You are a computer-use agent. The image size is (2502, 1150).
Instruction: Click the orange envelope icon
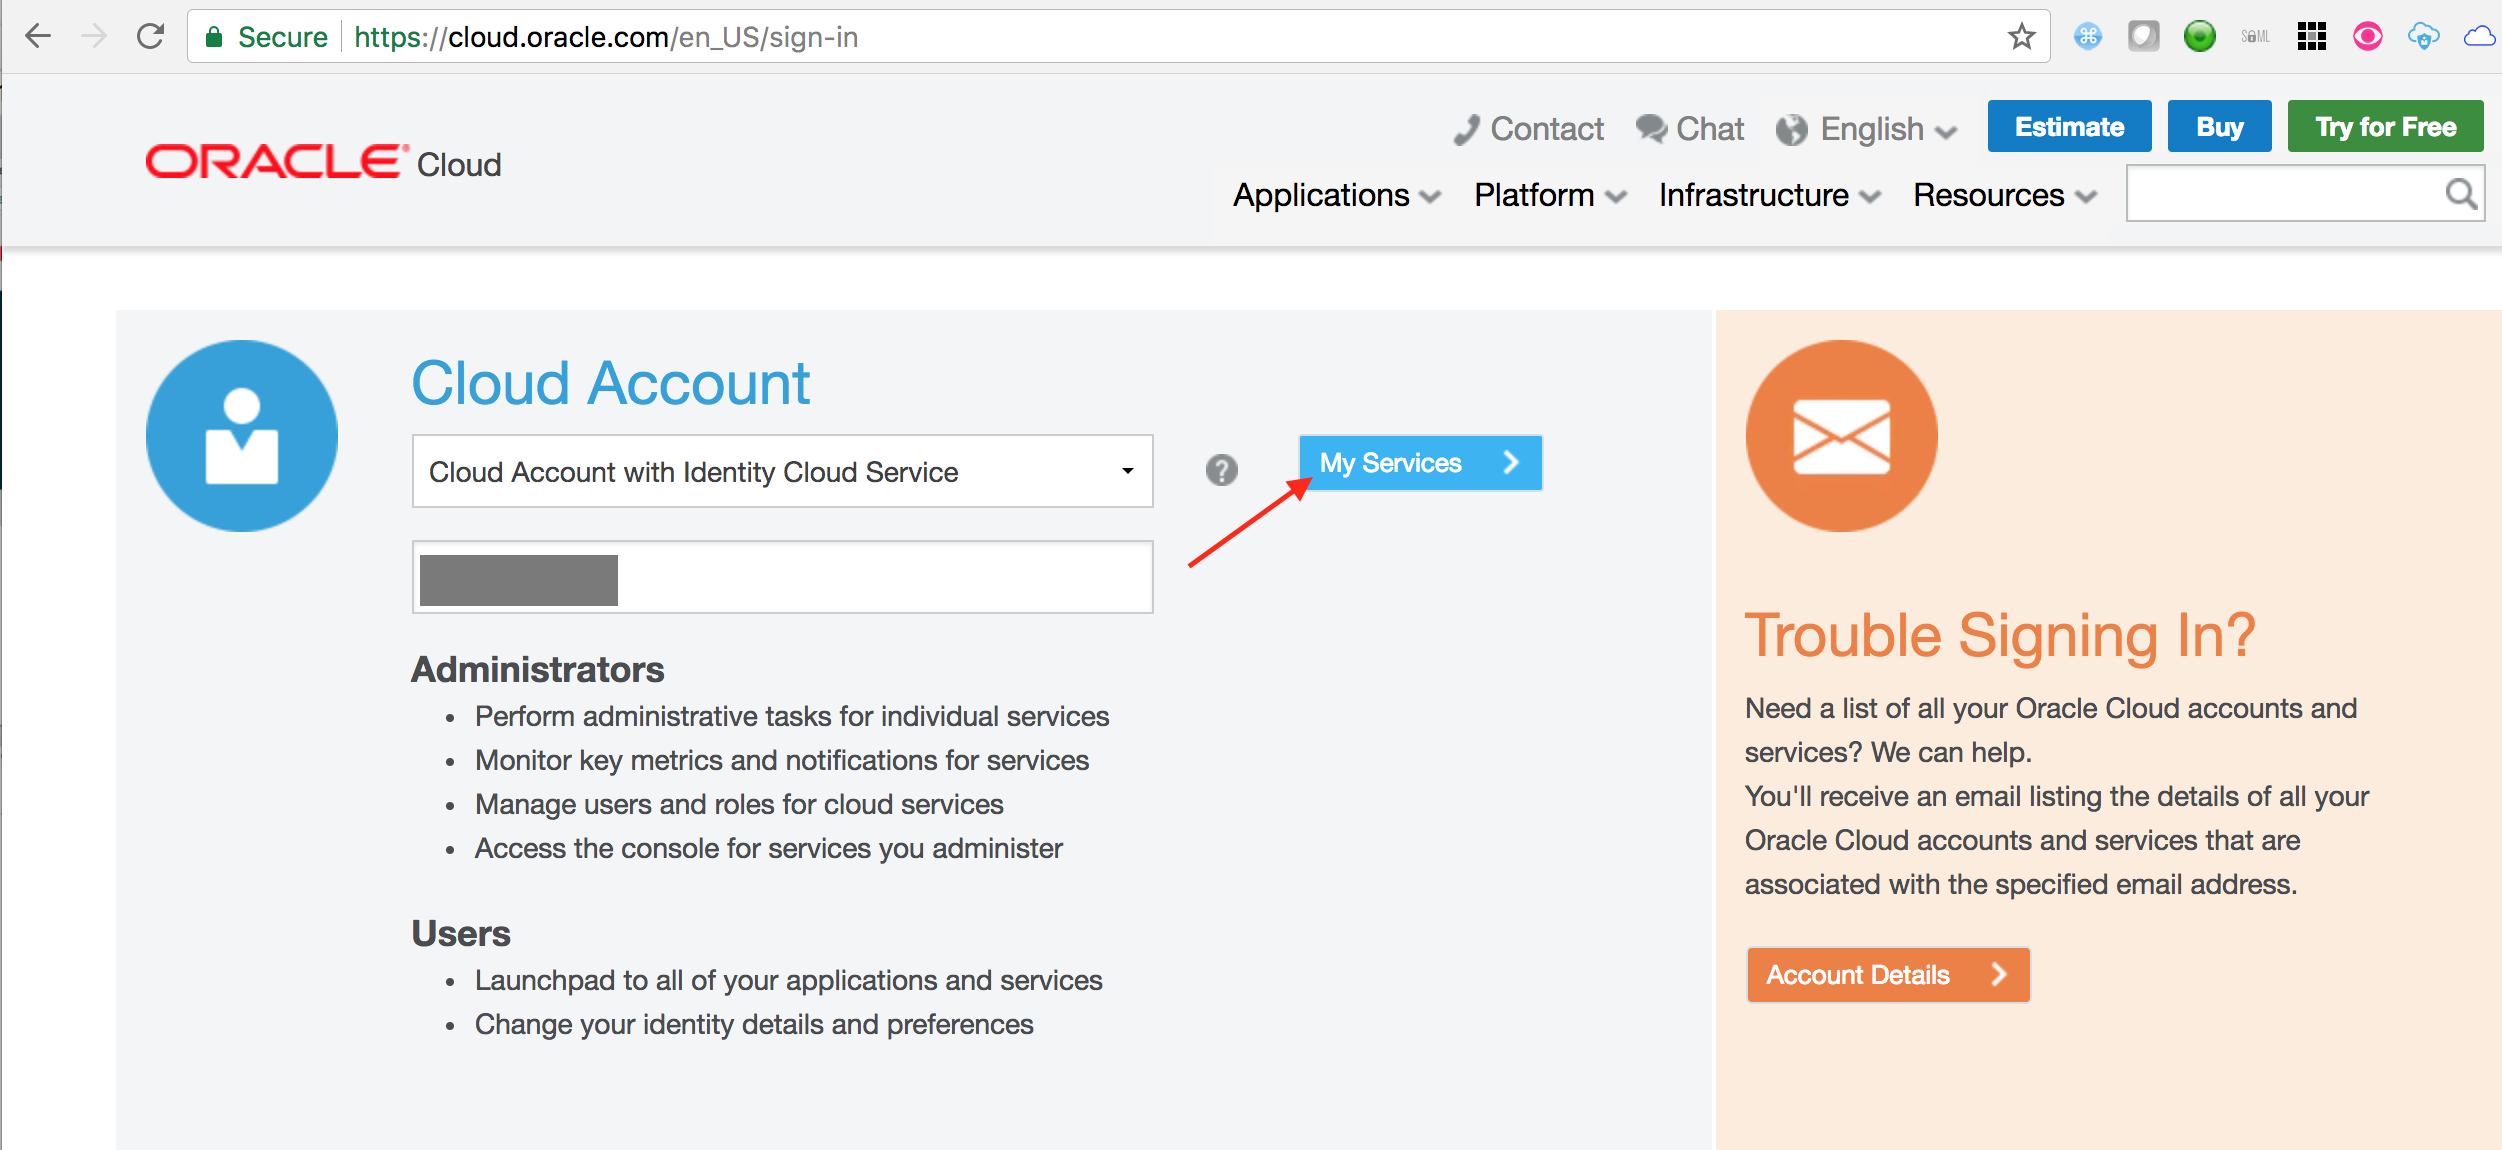[1841, 435]
